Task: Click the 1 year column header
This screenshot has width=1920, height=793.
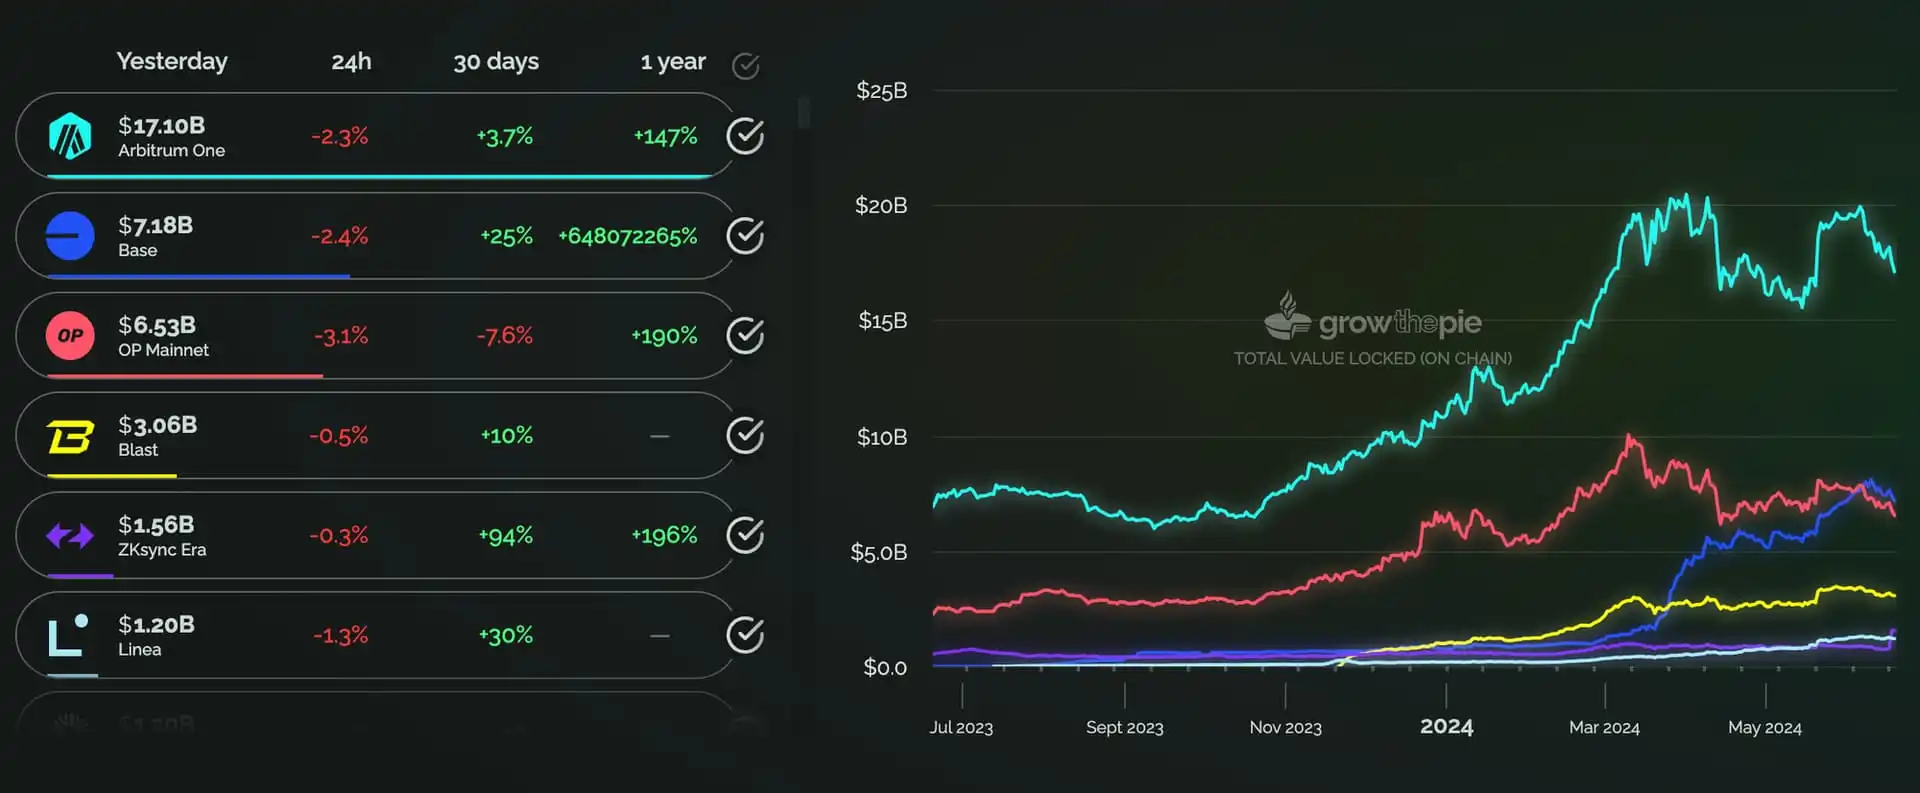Action: click(x=673, y=62)
